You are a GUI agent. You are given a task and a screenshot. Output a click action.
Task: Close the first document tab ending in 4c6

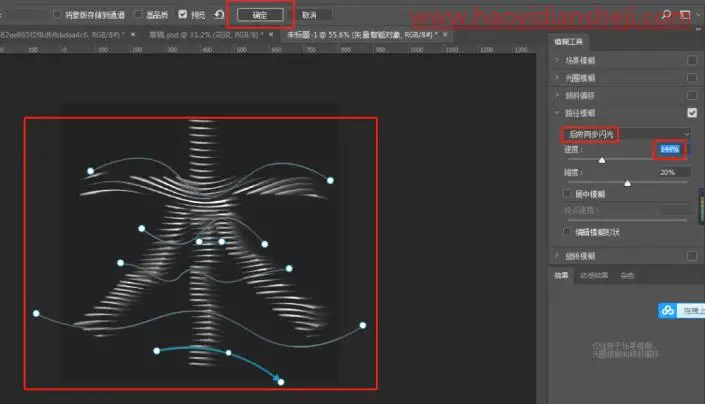click(133, 35)
